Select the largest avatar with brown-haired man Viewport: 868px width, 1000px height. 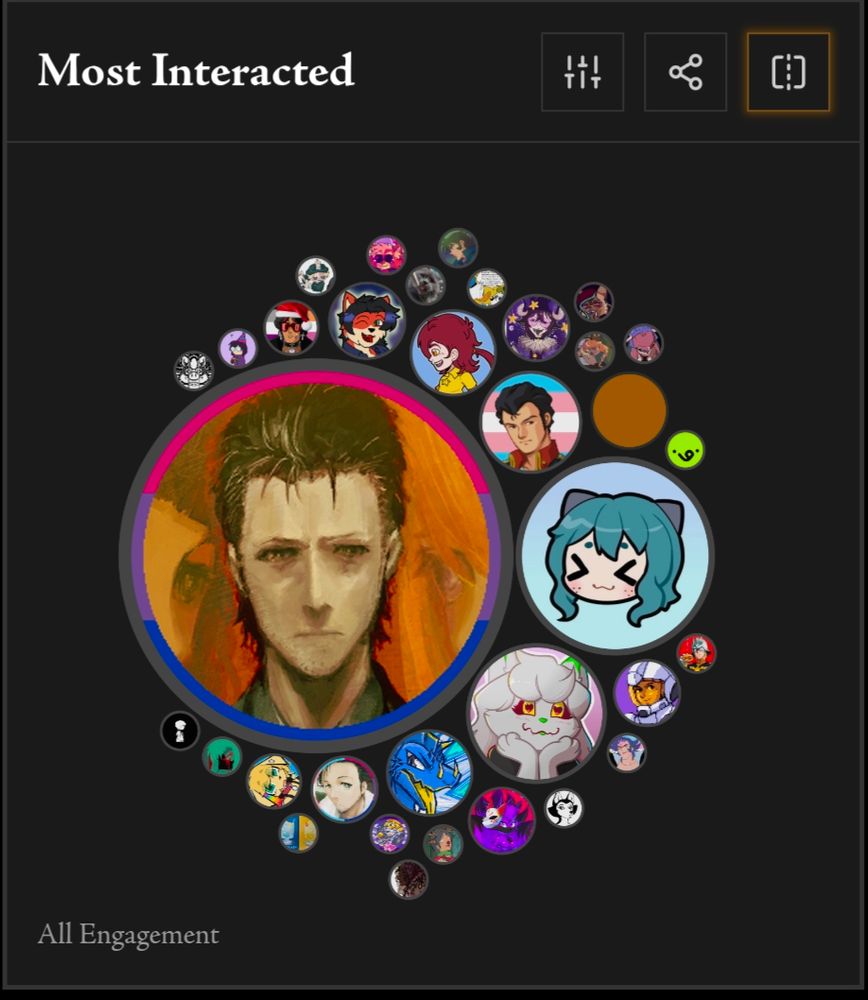316,555
